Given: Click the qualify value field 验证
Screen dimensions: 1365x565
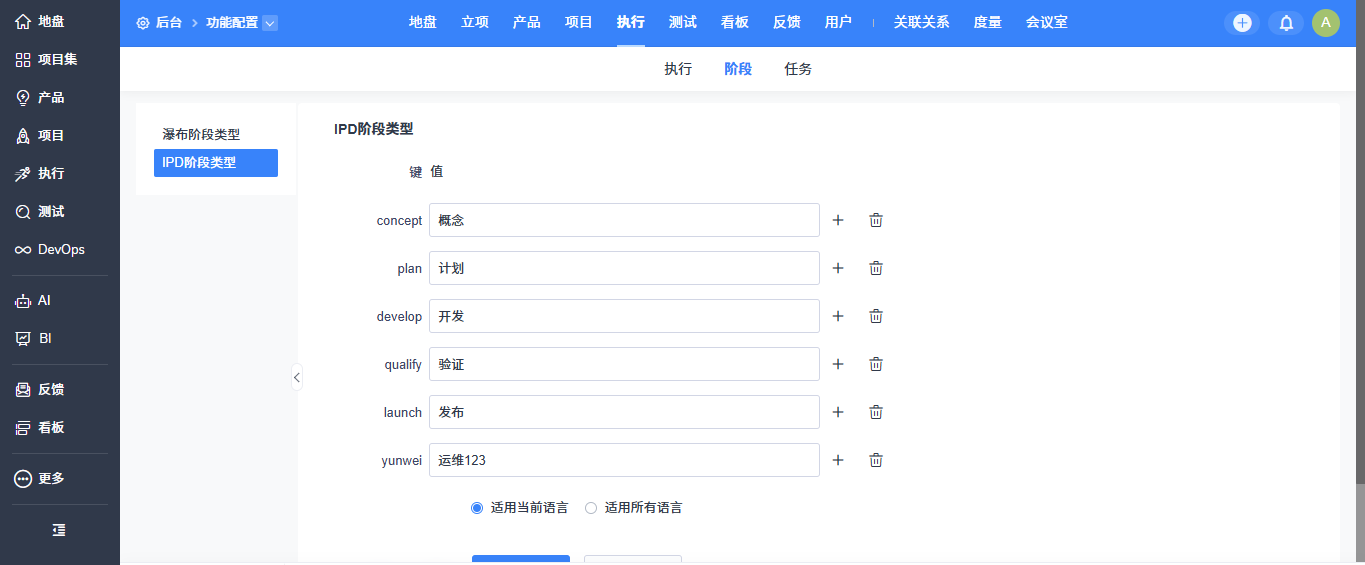Looking at the screenshot, I should click(624, 364).
